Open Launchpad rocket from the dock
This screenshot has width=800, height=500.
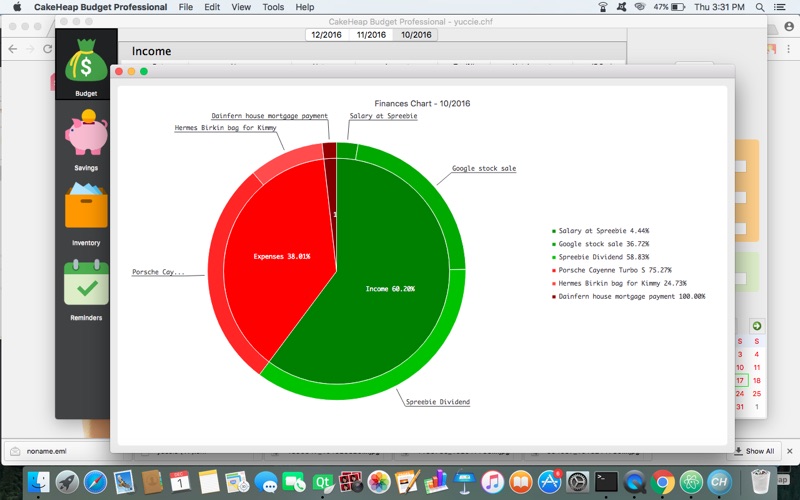[x=67, y=482]
